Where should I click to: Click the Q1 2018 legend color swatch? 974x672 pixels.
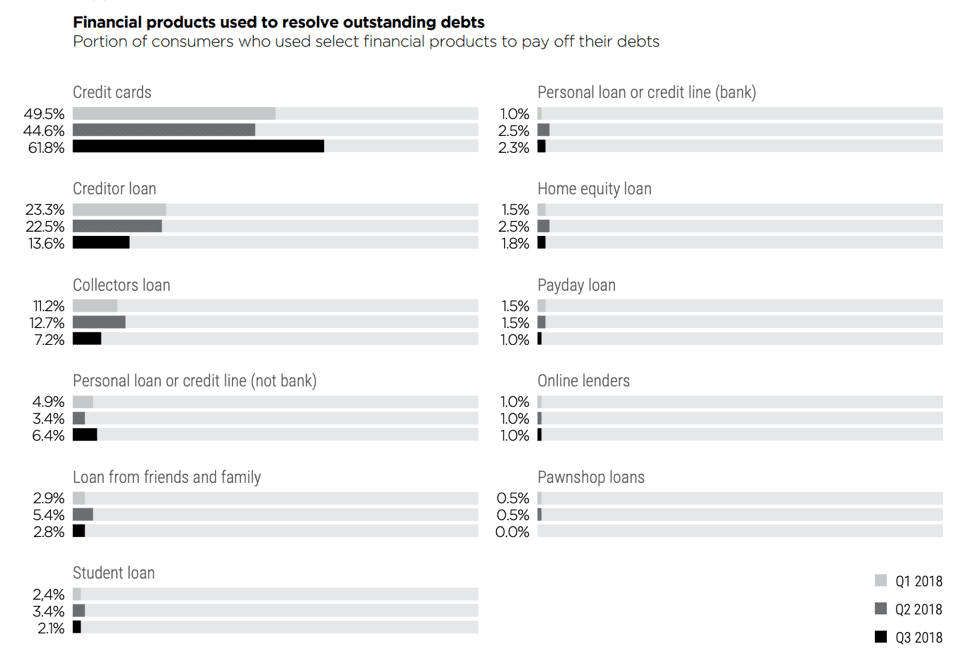(881, 581)
